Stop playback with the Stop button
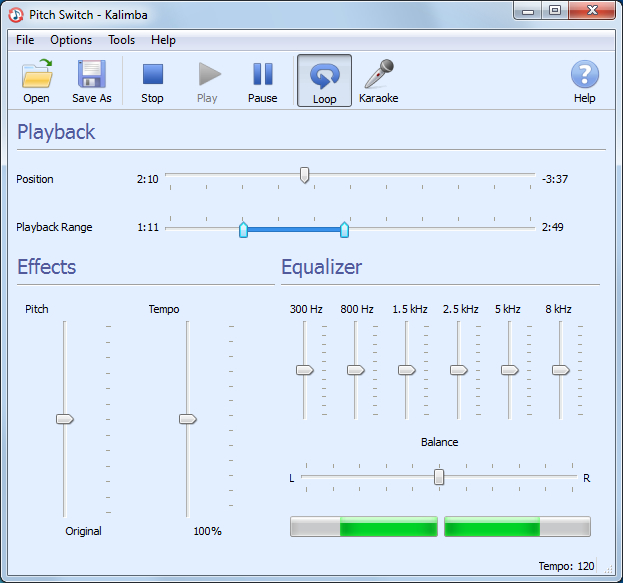 152,81
